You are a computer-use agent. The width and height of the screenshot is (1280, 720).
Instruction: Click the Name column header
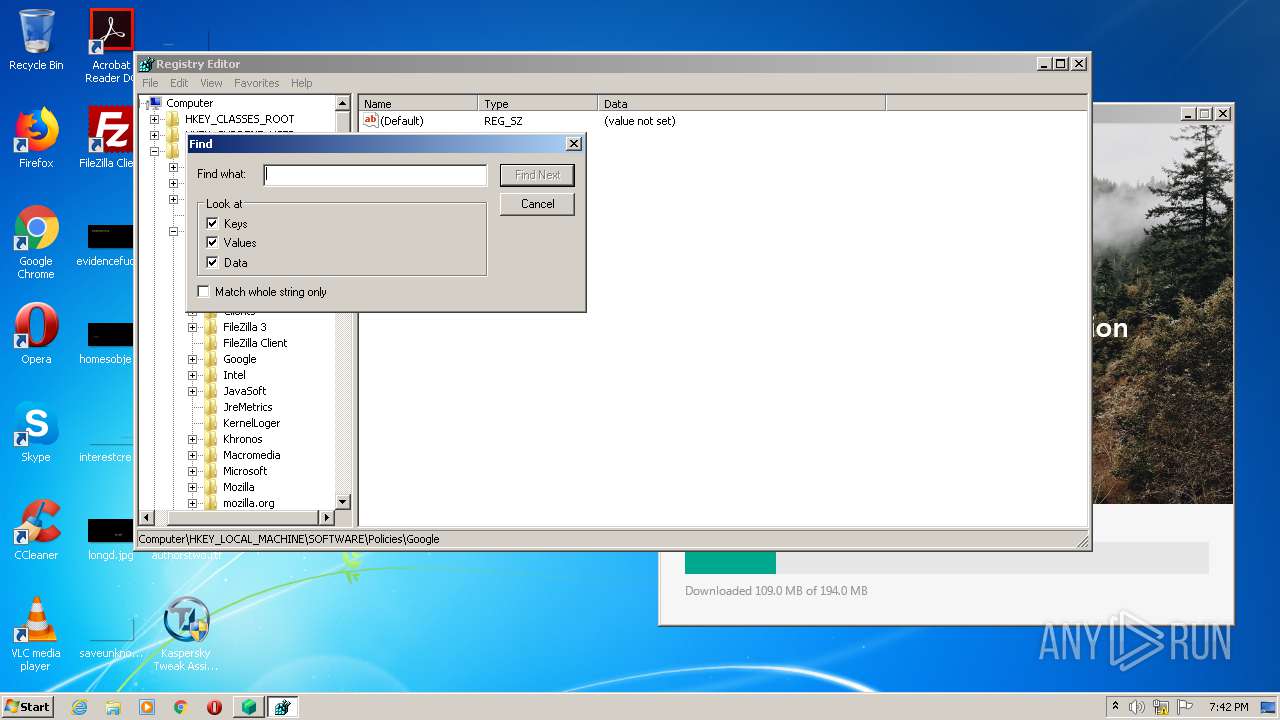418,103
